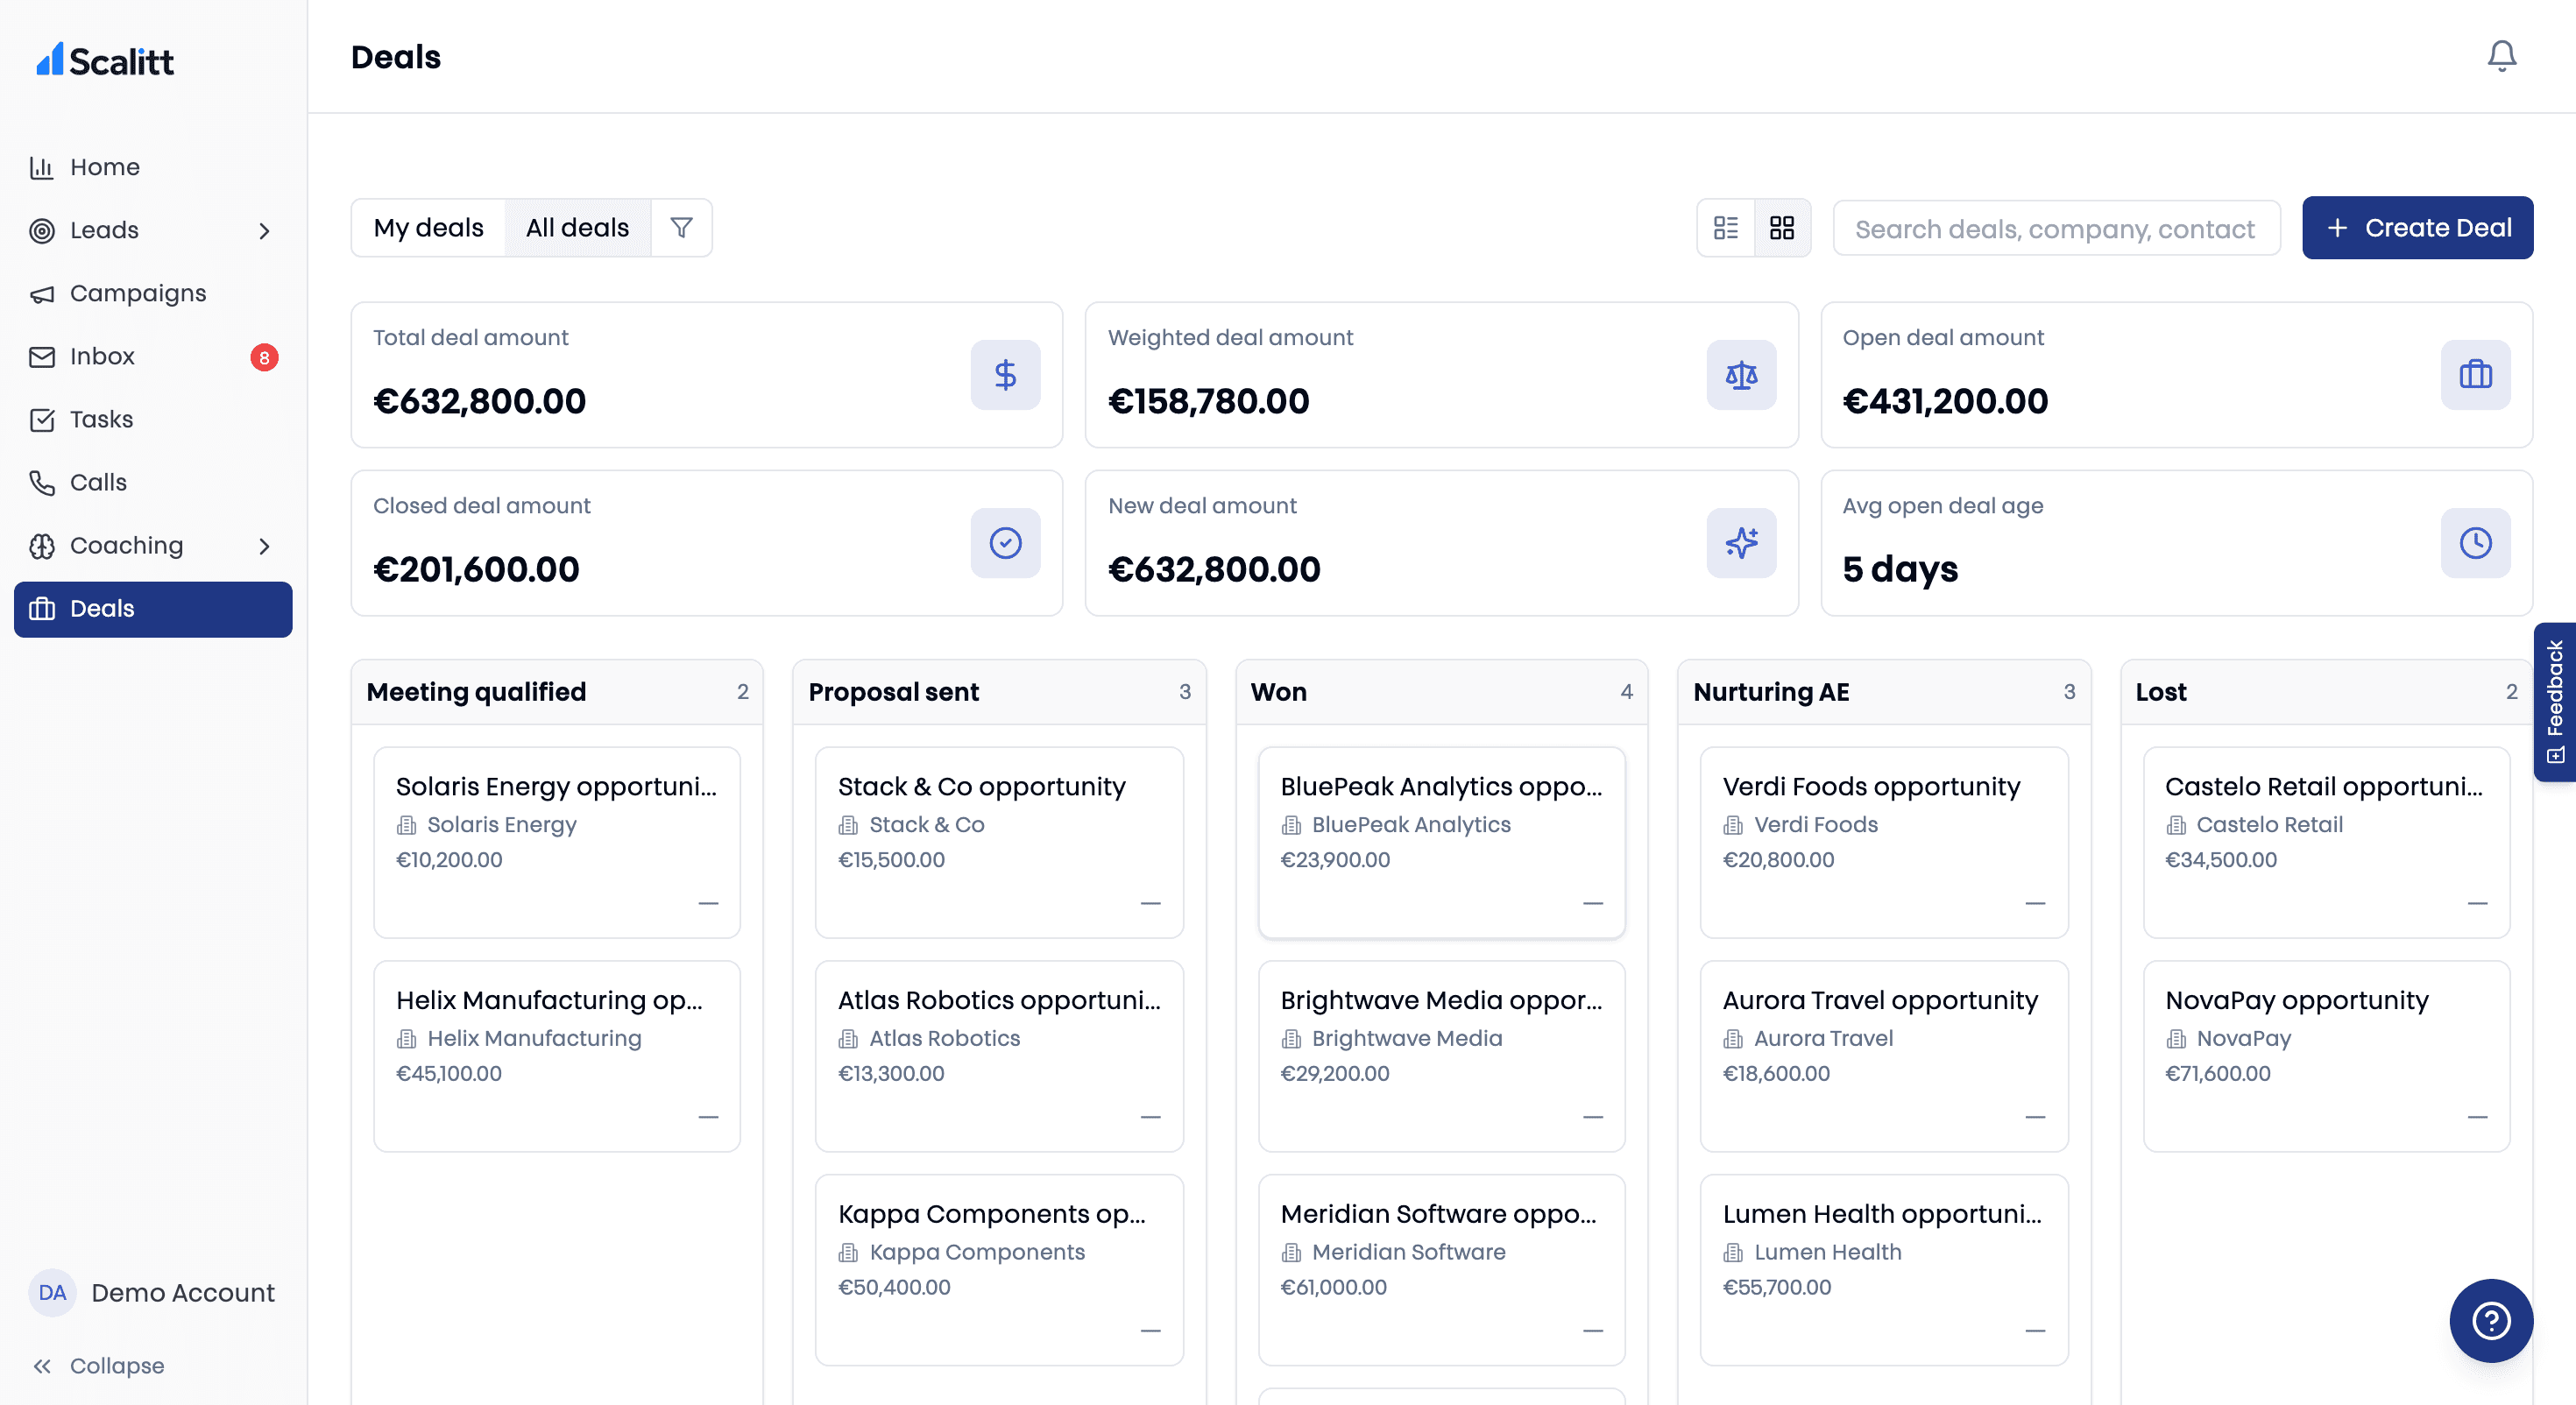Click the building icon beside NovaPay
This screenshot has height=1405, width=2576.
tap(2176, 1039)
